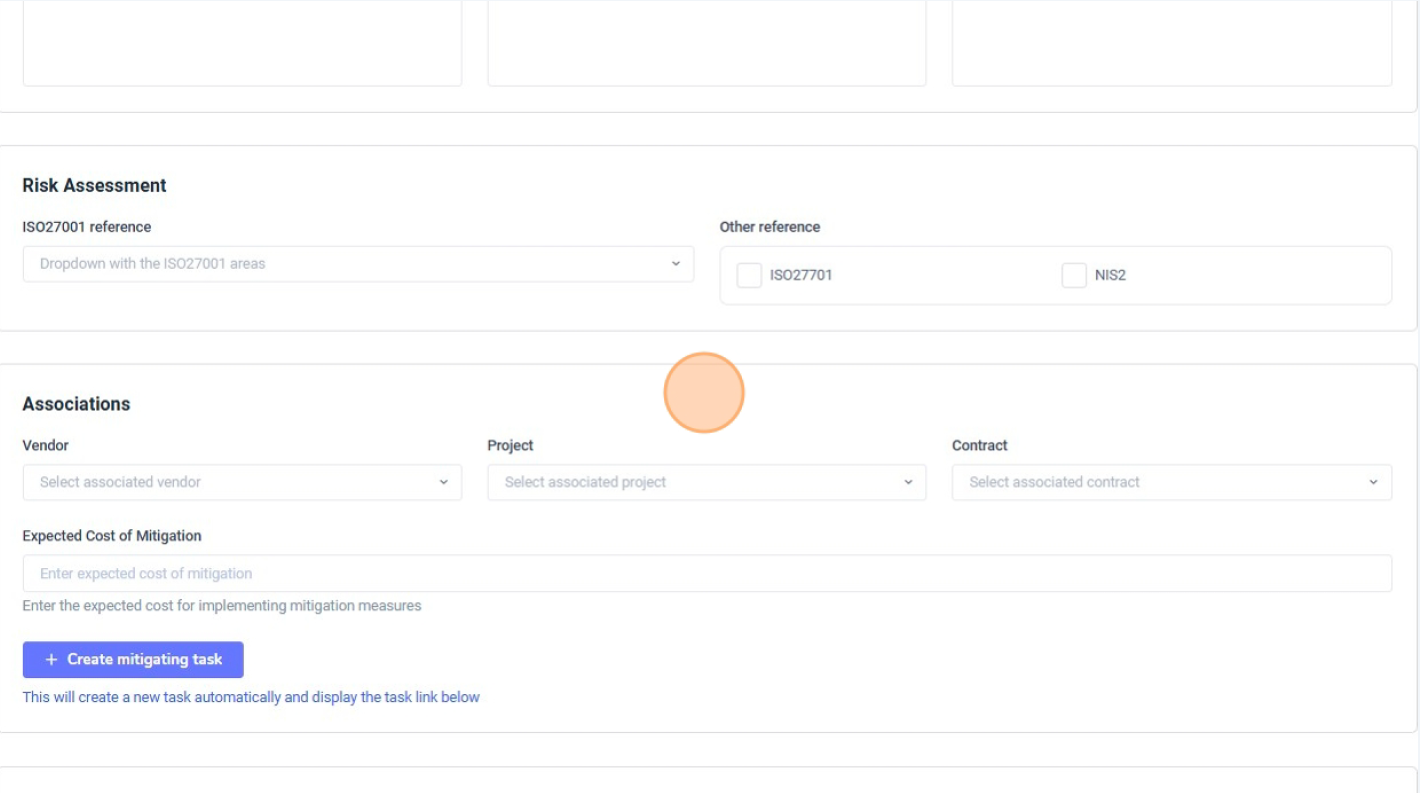Click the plus icon on Create mitigating task

52,660
